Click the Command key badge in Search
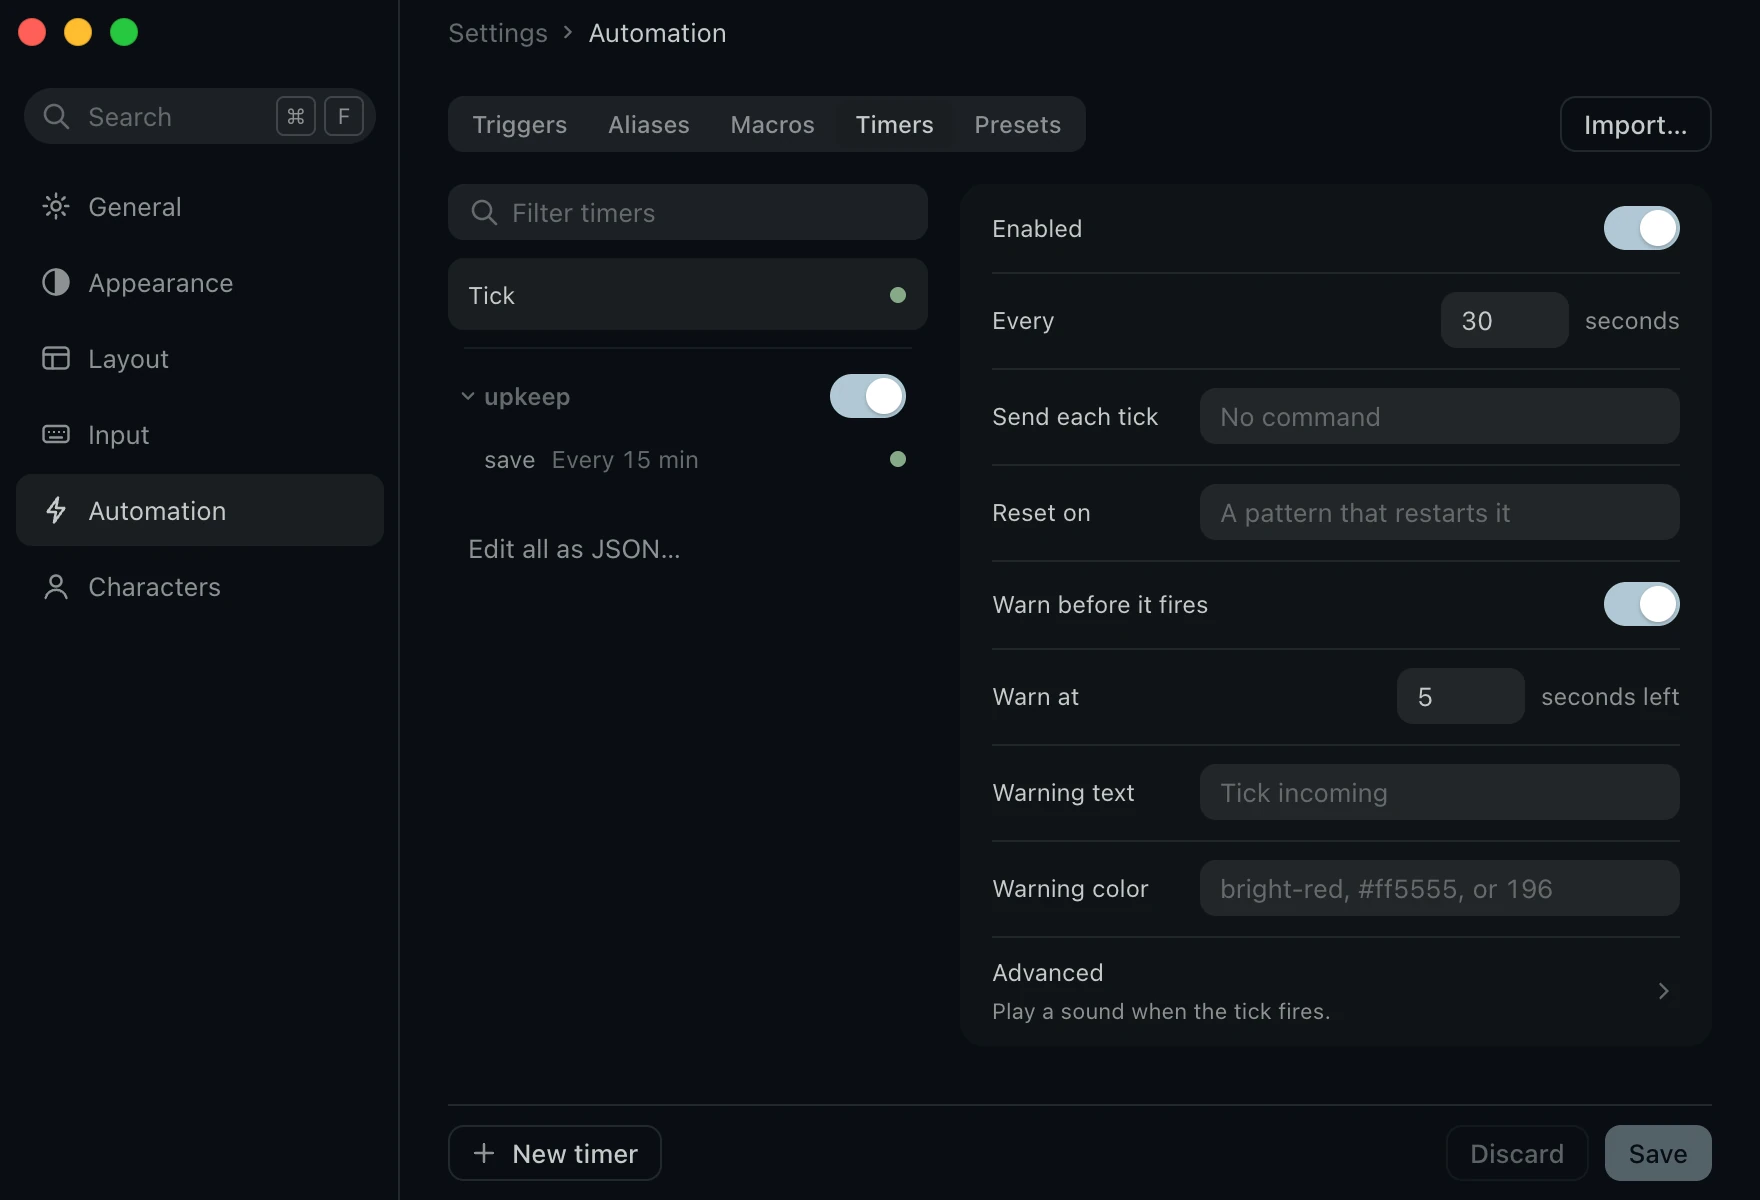 296,117
